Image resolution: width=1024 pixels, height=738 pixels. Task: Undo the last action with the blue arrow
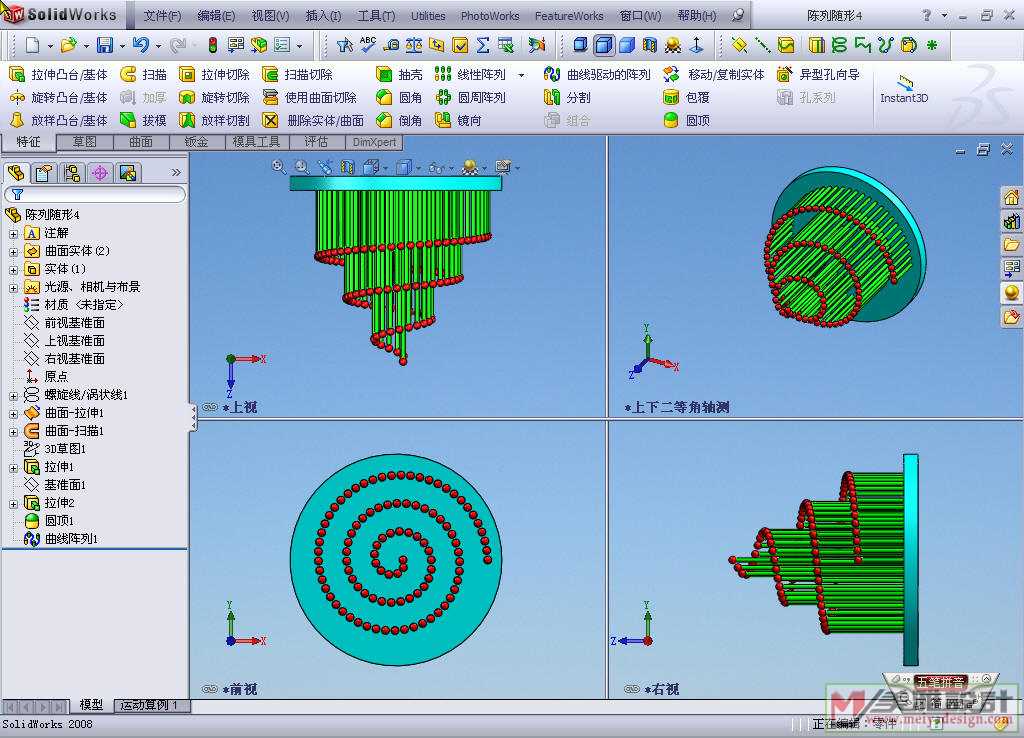click(140, 44)
